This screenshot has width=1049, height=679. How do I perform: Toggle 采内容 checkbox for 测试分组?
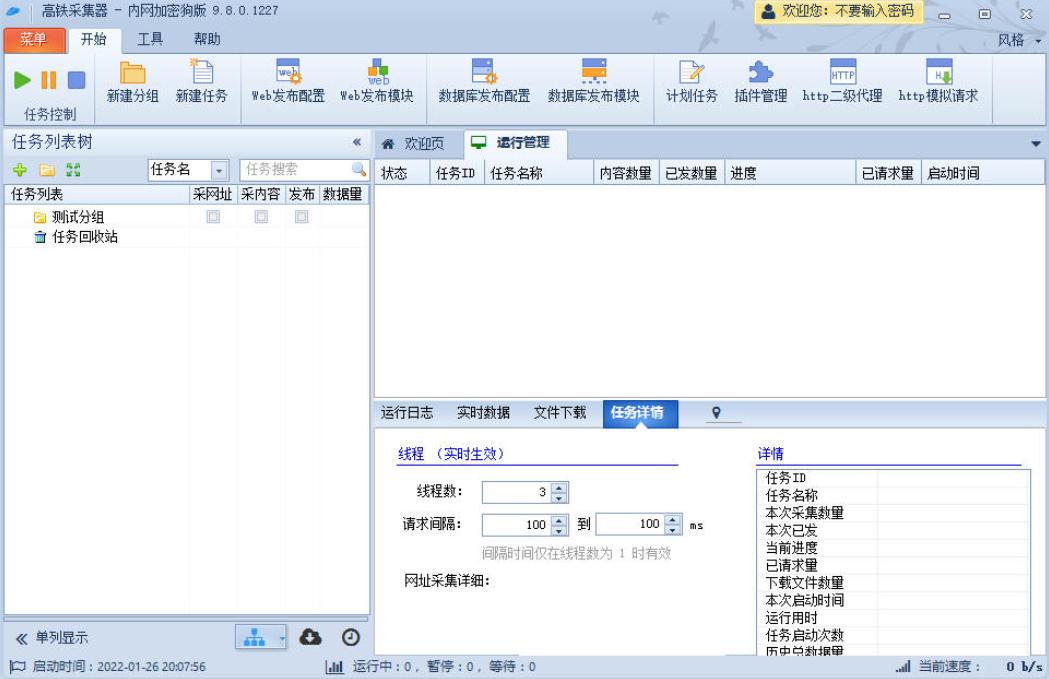click(x=261, y=216)
